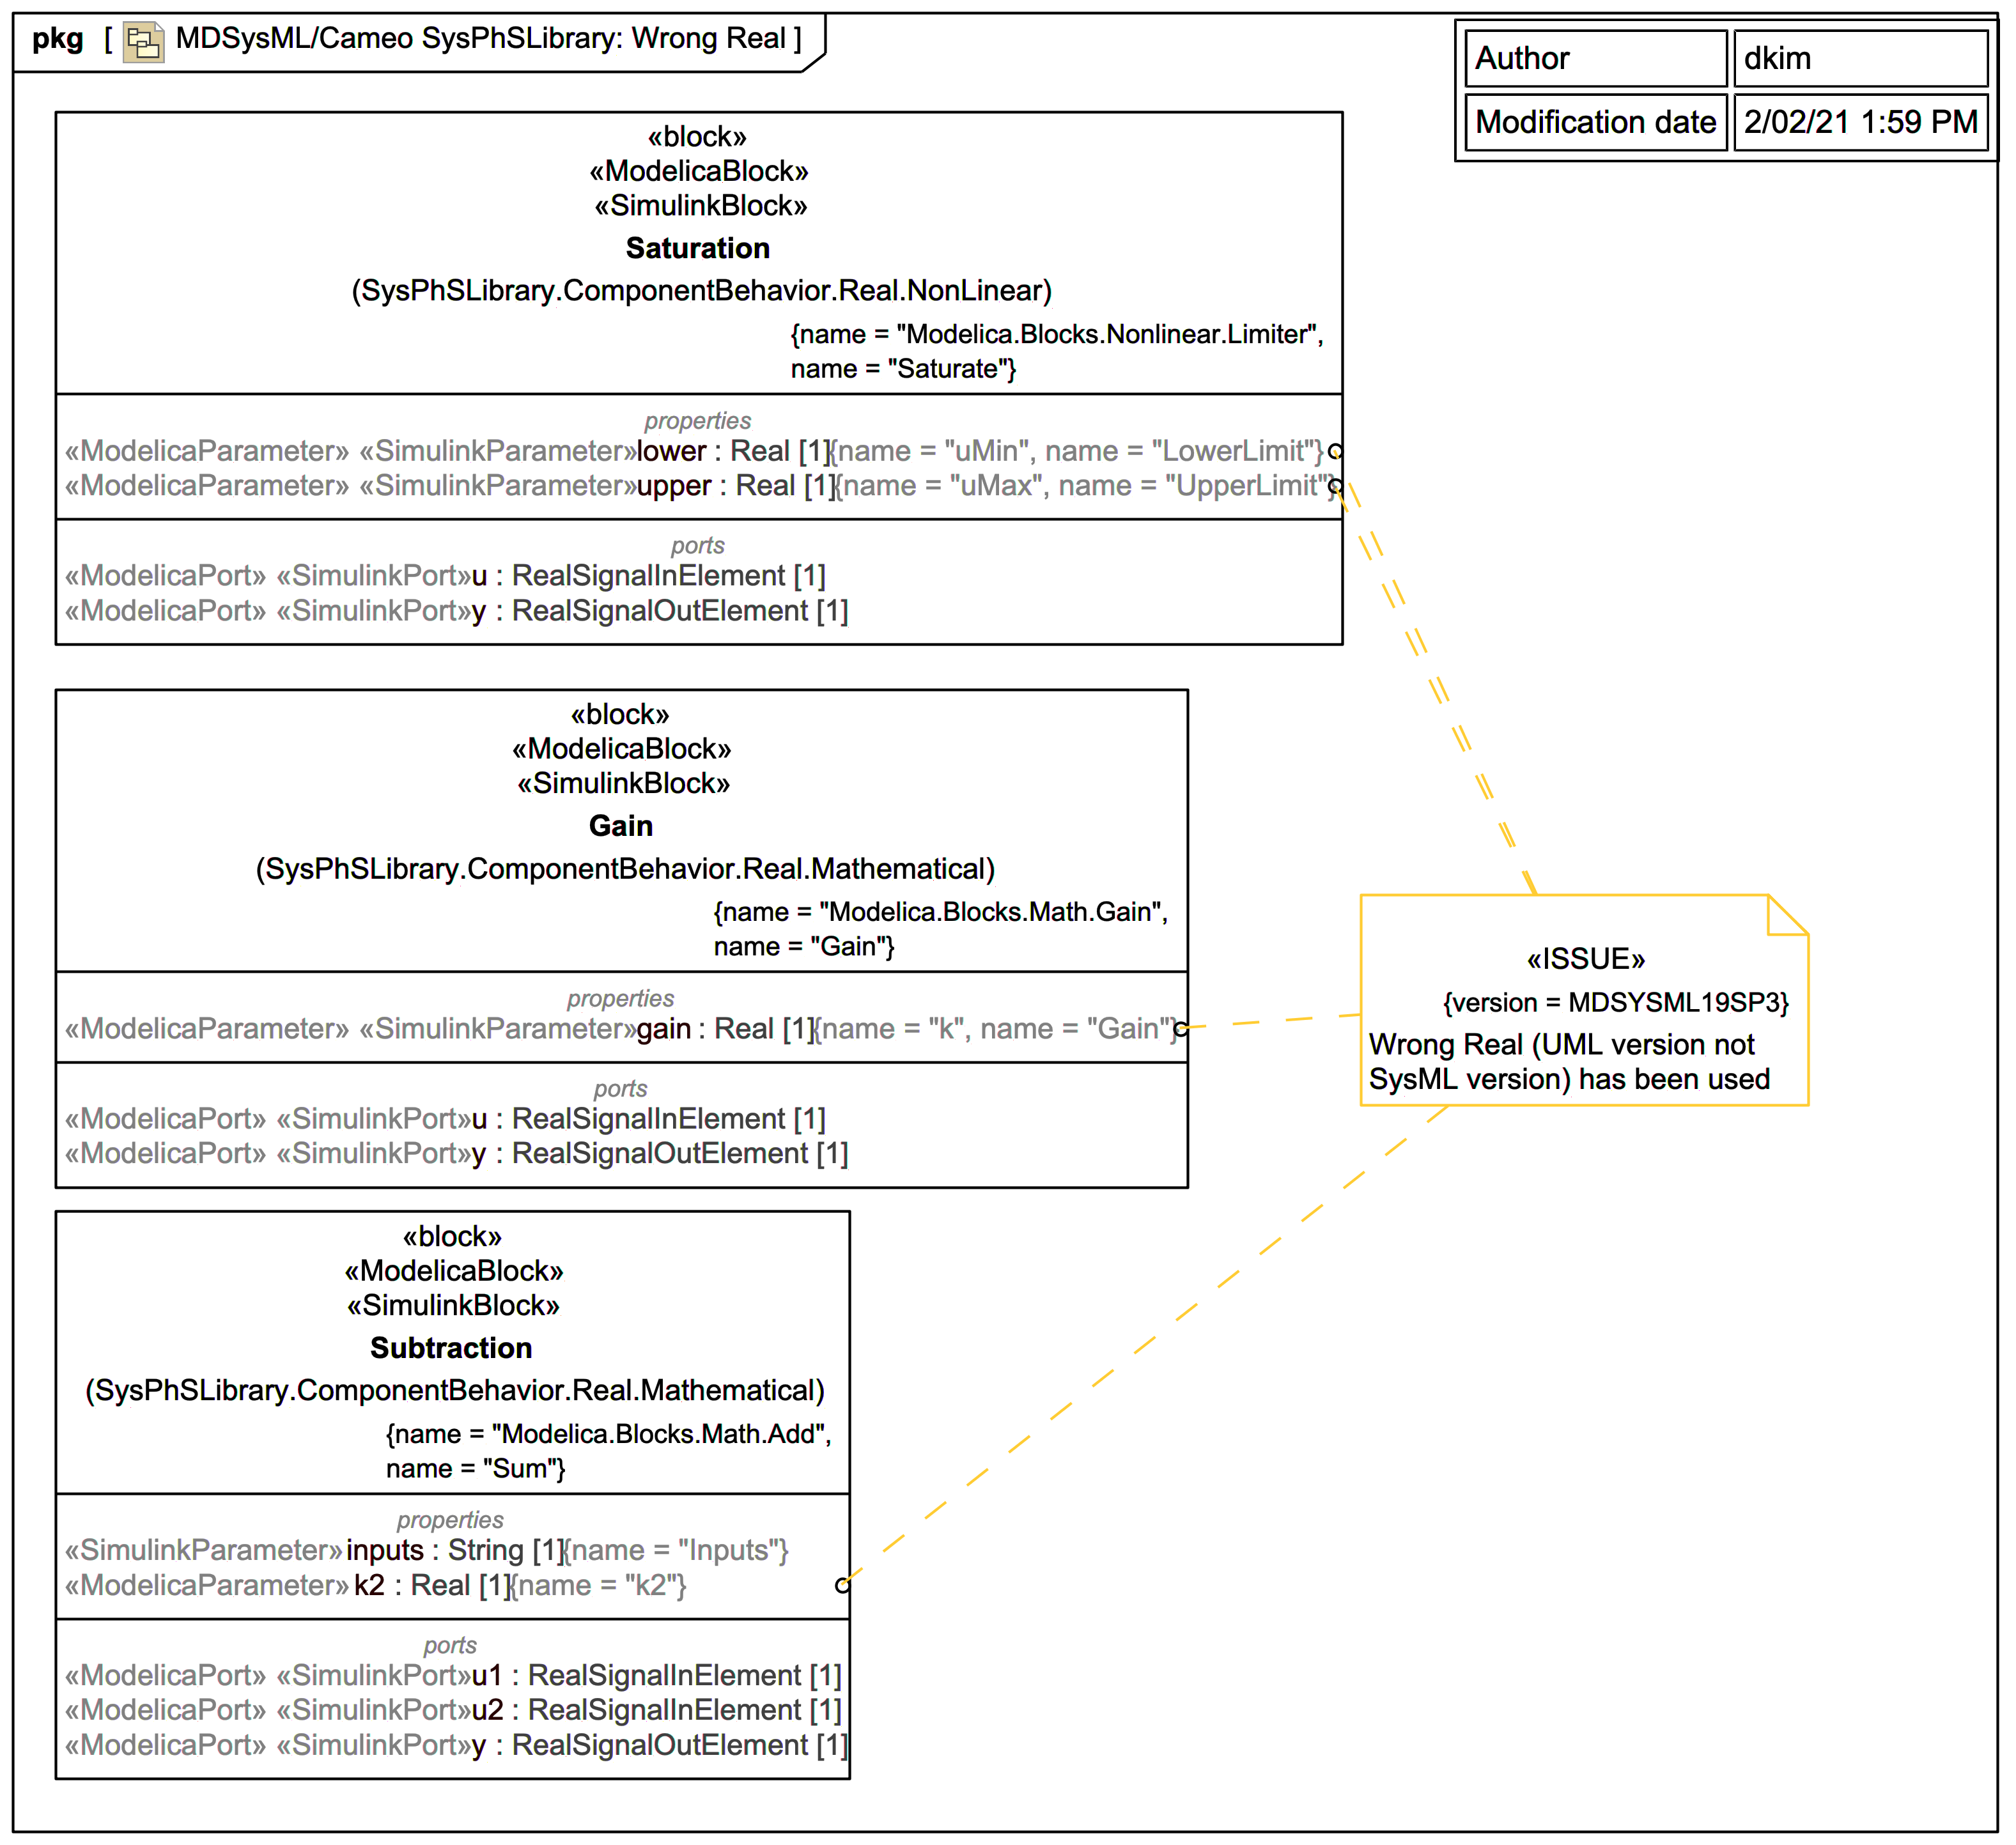The height and width of the screenshot is (1845, 2016).
Task: Click the anchor circle on upper property
Action: point(1335,487)
